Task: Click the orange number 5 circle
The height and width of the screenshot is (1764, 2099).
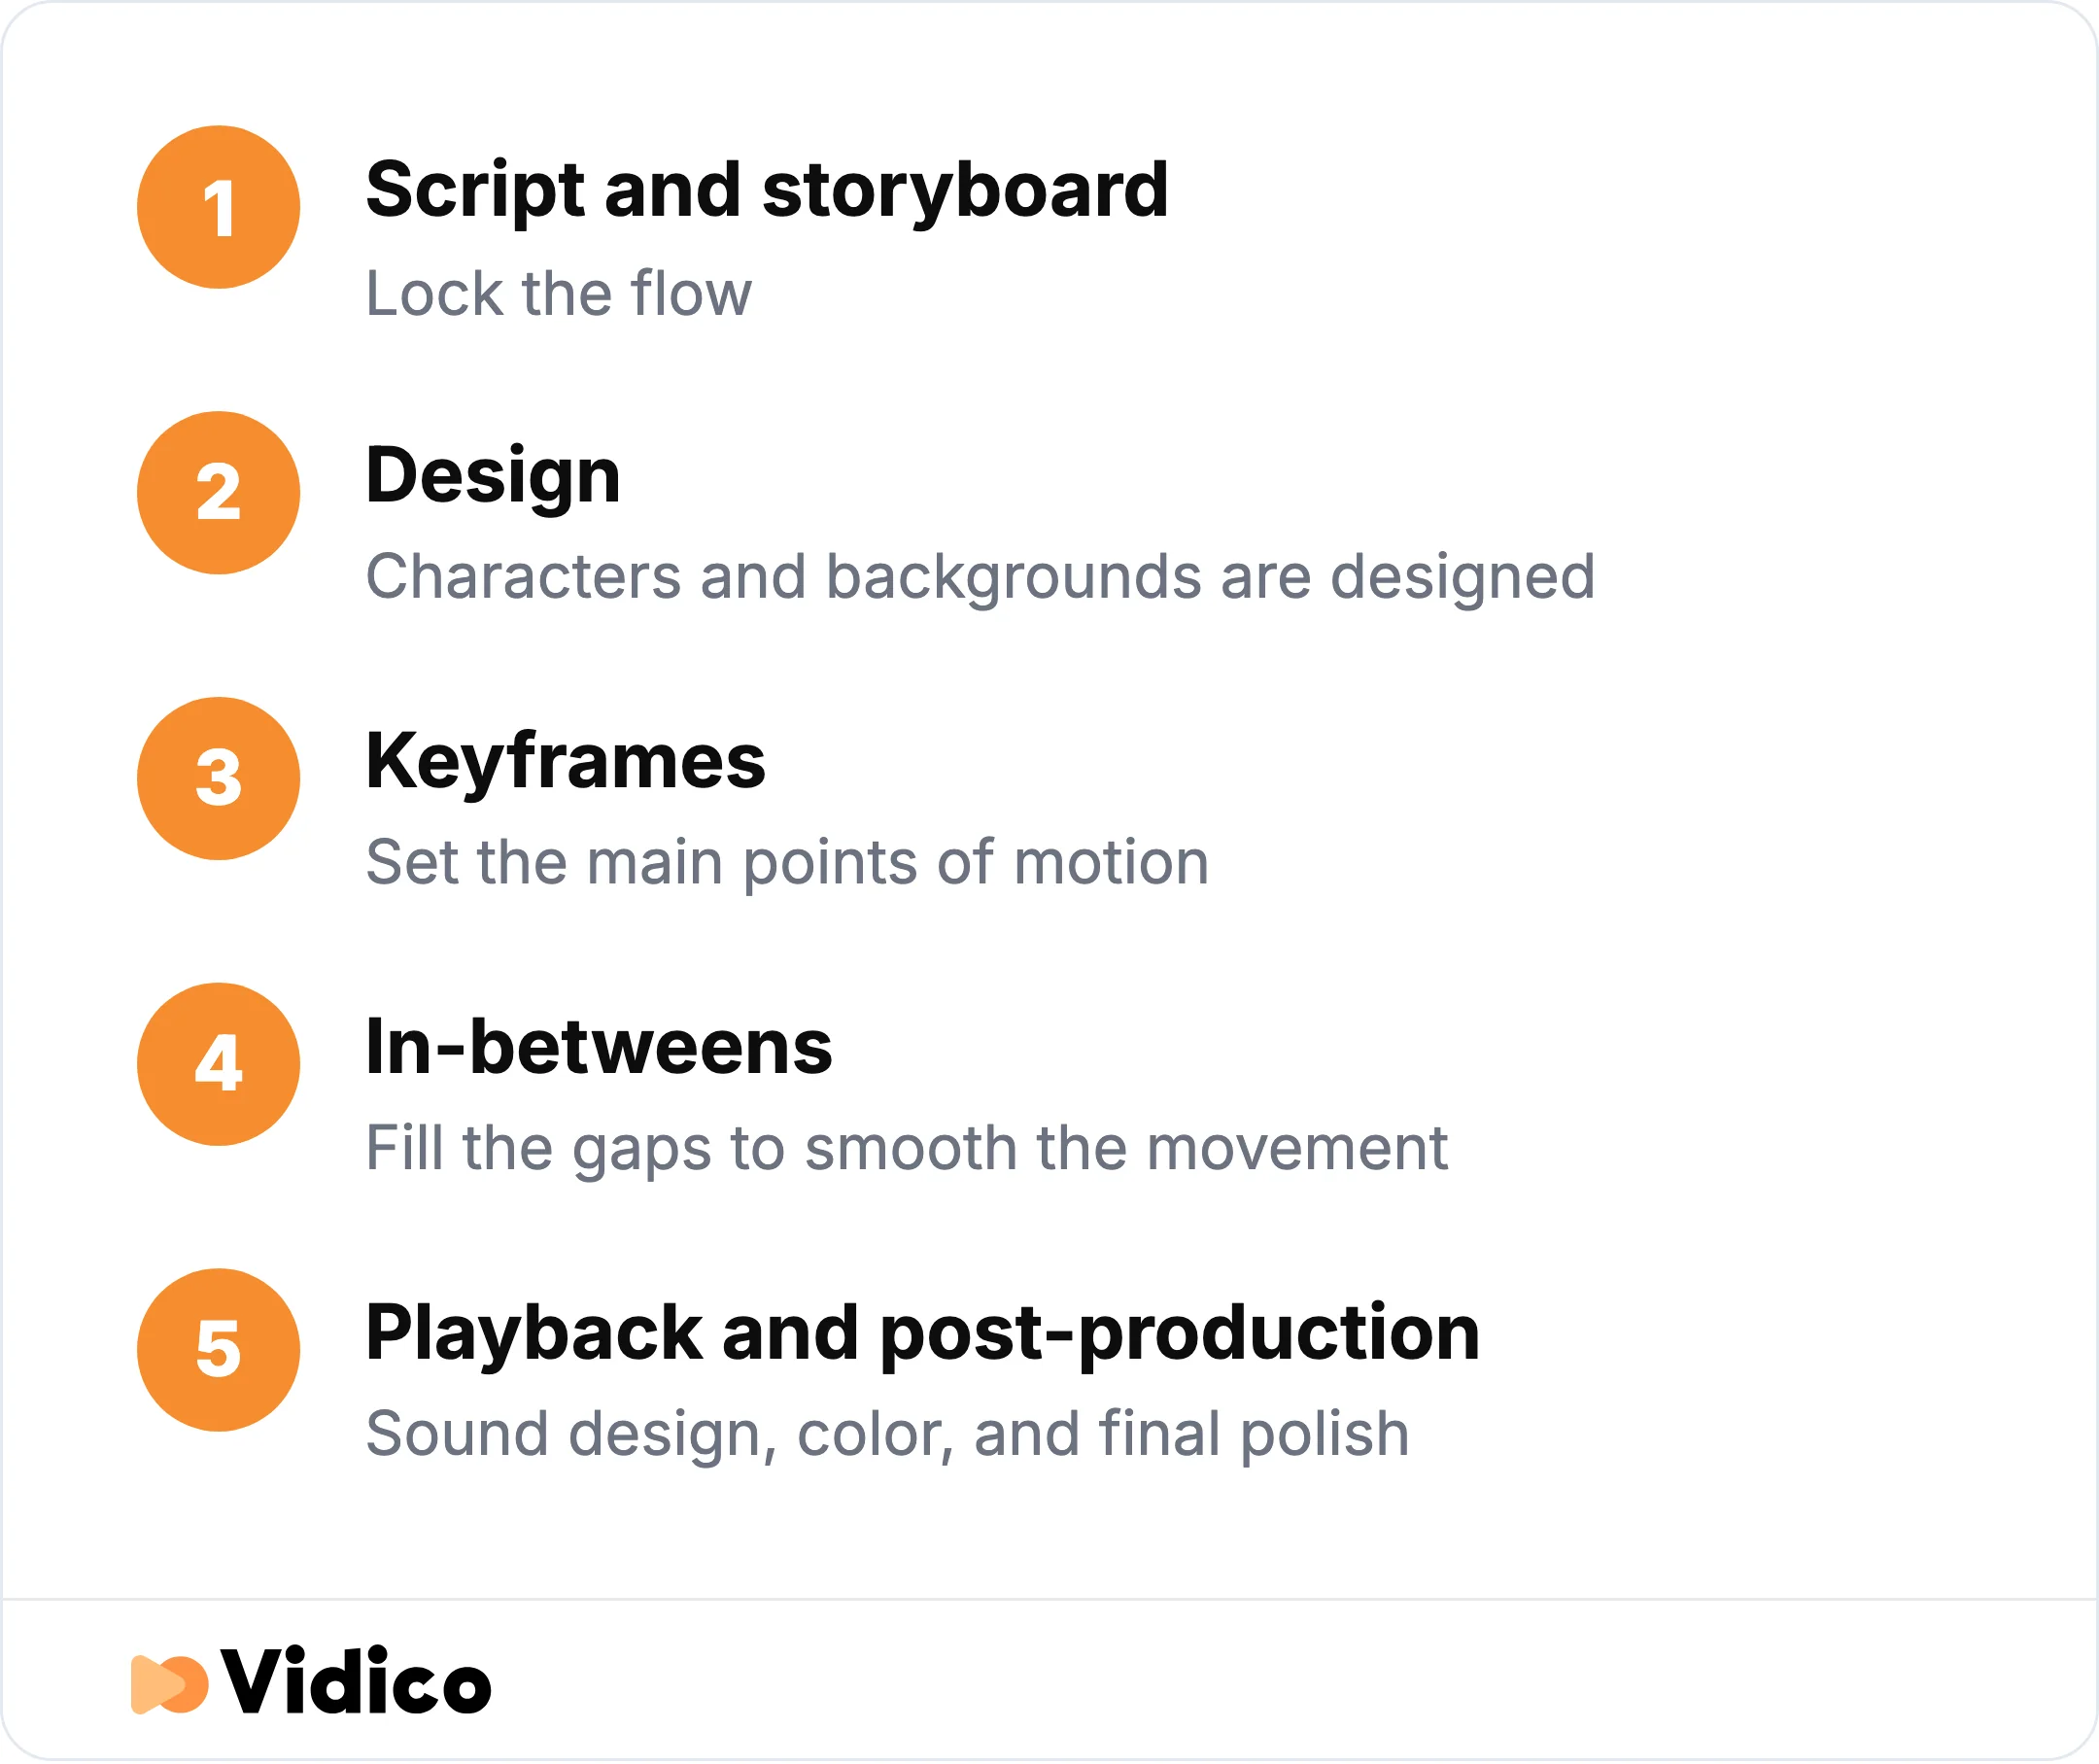Action: coord(218,1351)
